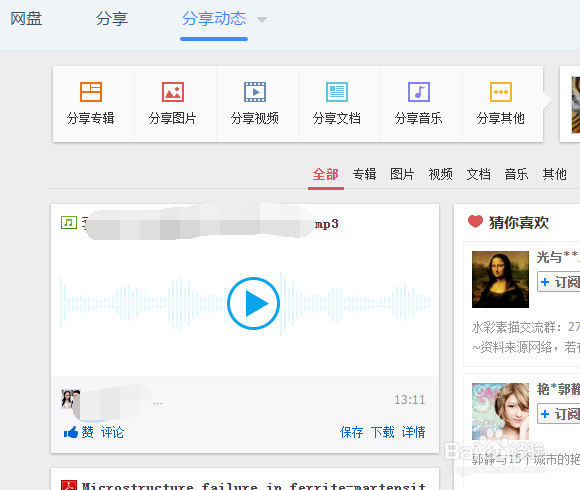Switch to the 图片 filter tab
Image resolution: width=580 pixels, height=490 pixels.
coord(402,174)
